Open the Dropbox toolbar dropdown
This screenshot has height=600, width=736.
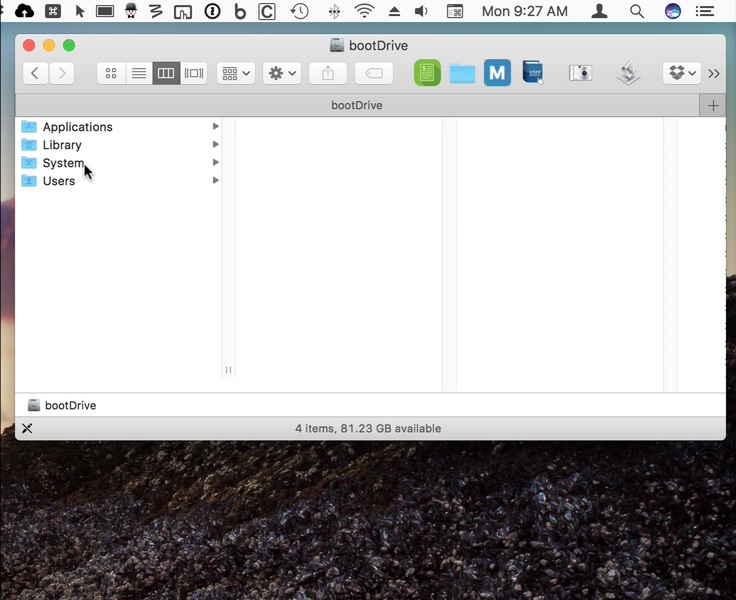click(682, 73)
